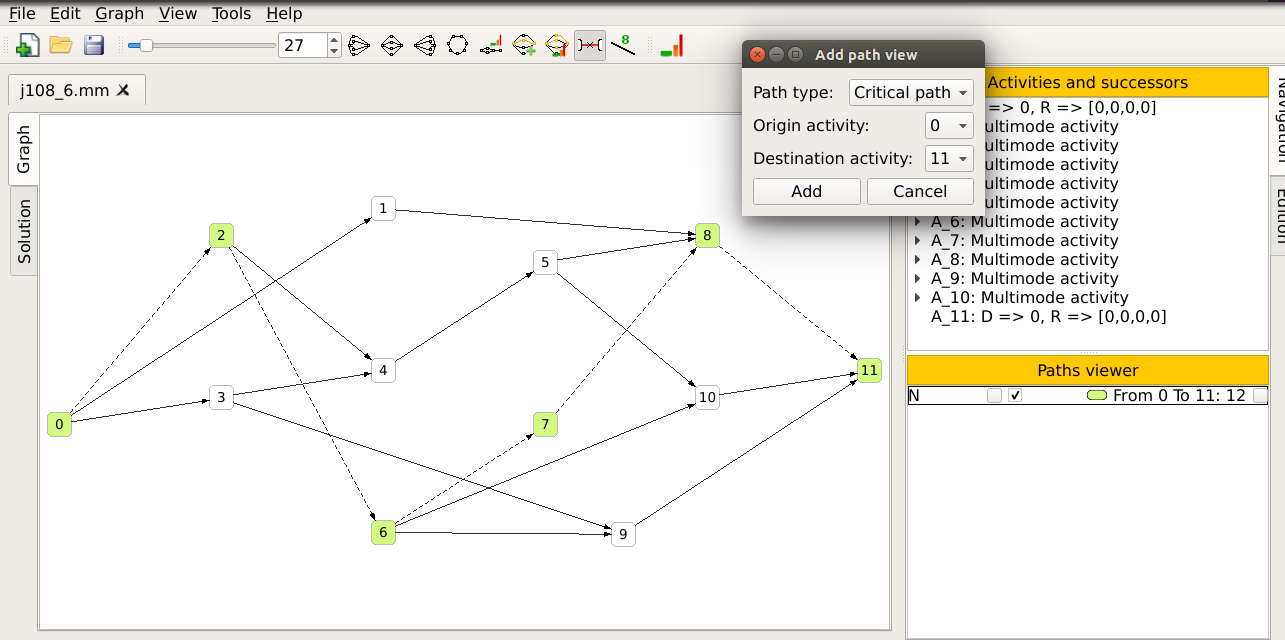Click the save floppy disk icon
Screen dimensions: 1285x640
(94, 45)
